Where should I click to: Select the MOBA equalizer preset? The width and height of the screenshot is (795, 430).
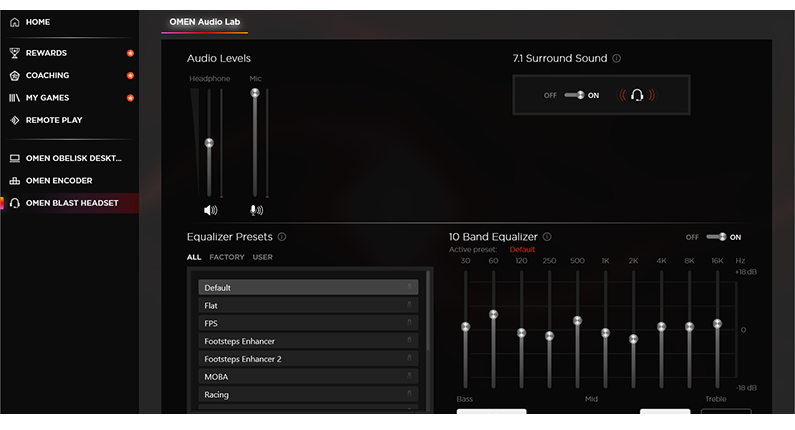(x=308, y=376)
